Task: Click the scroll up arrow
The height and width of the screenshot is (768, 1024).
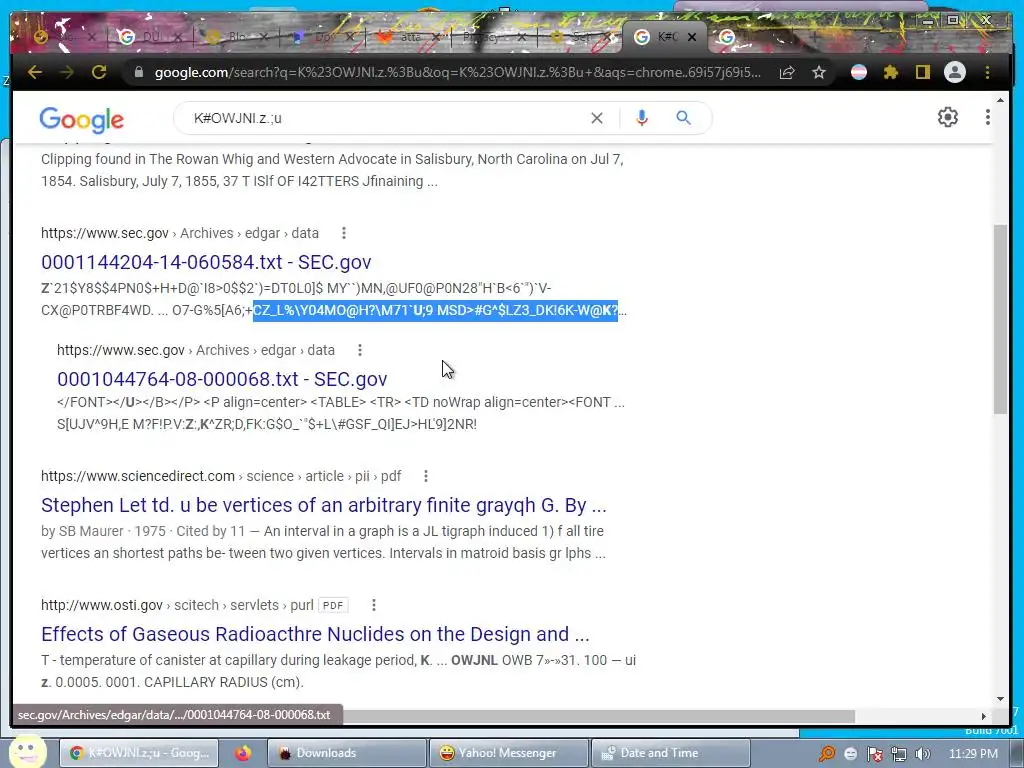Action: [1000, 100]
